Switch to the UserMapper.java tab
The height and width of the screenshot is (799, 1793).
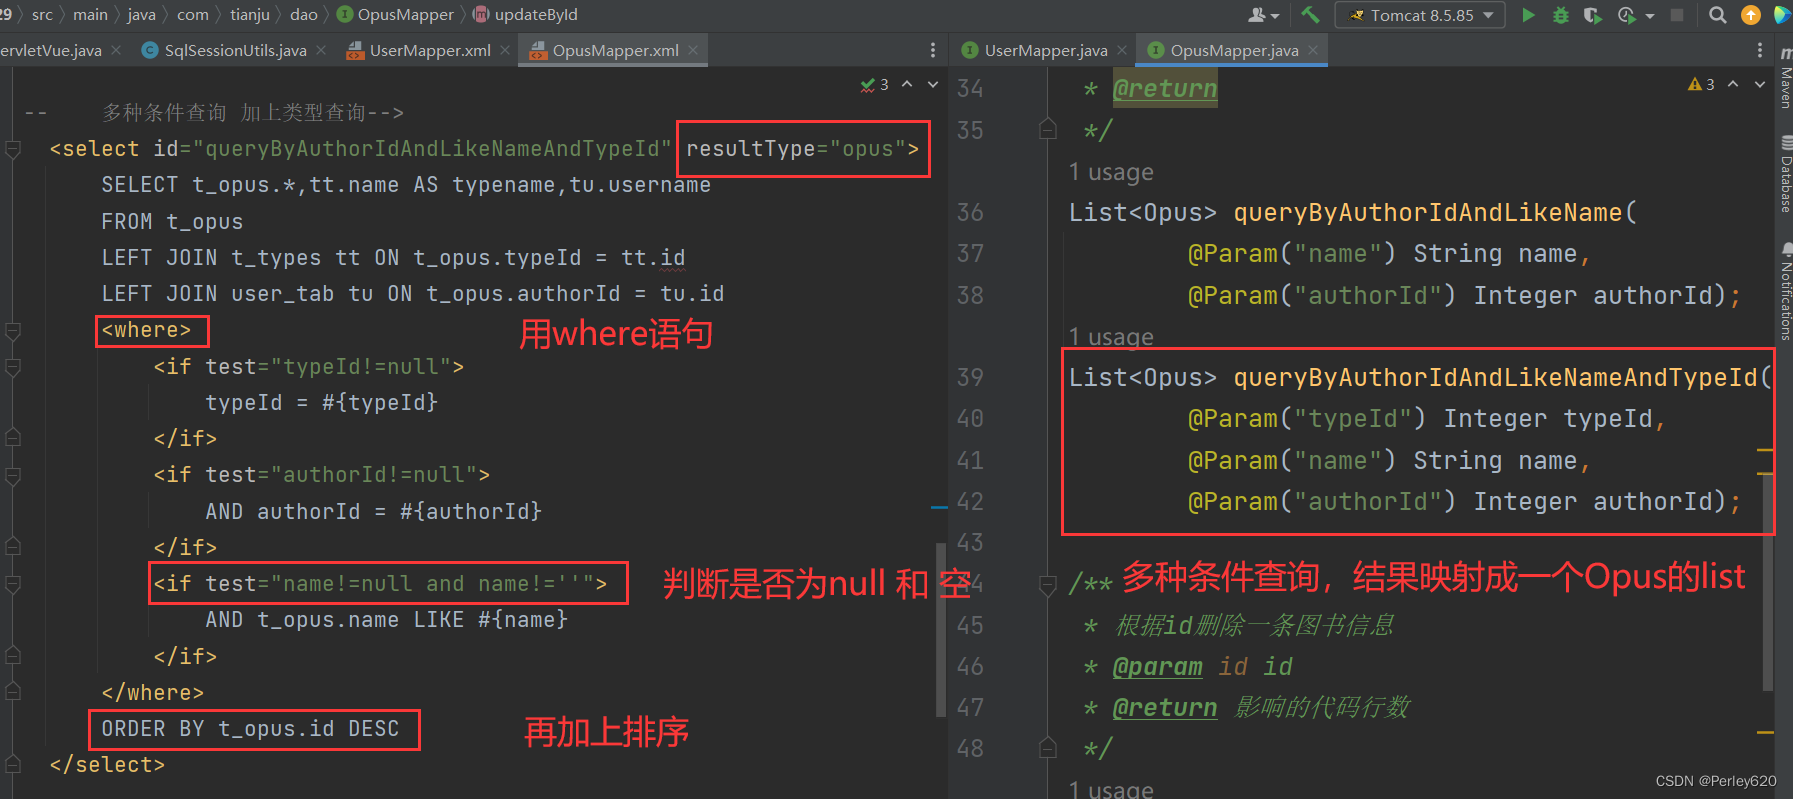click(x=1045, y=50)
